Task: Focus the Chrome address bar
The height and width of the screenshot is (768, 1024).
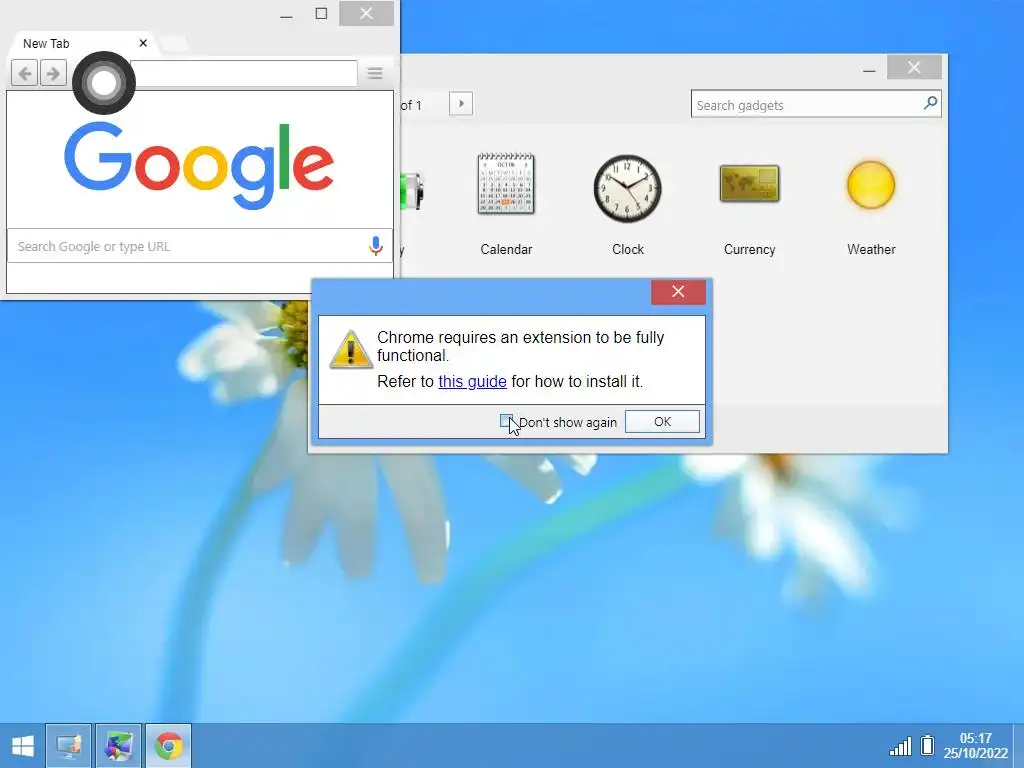Action: coord(244,73)
